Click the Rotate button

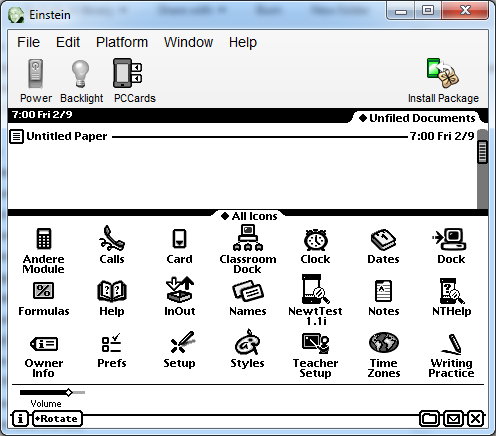click(x=57, y=419)
